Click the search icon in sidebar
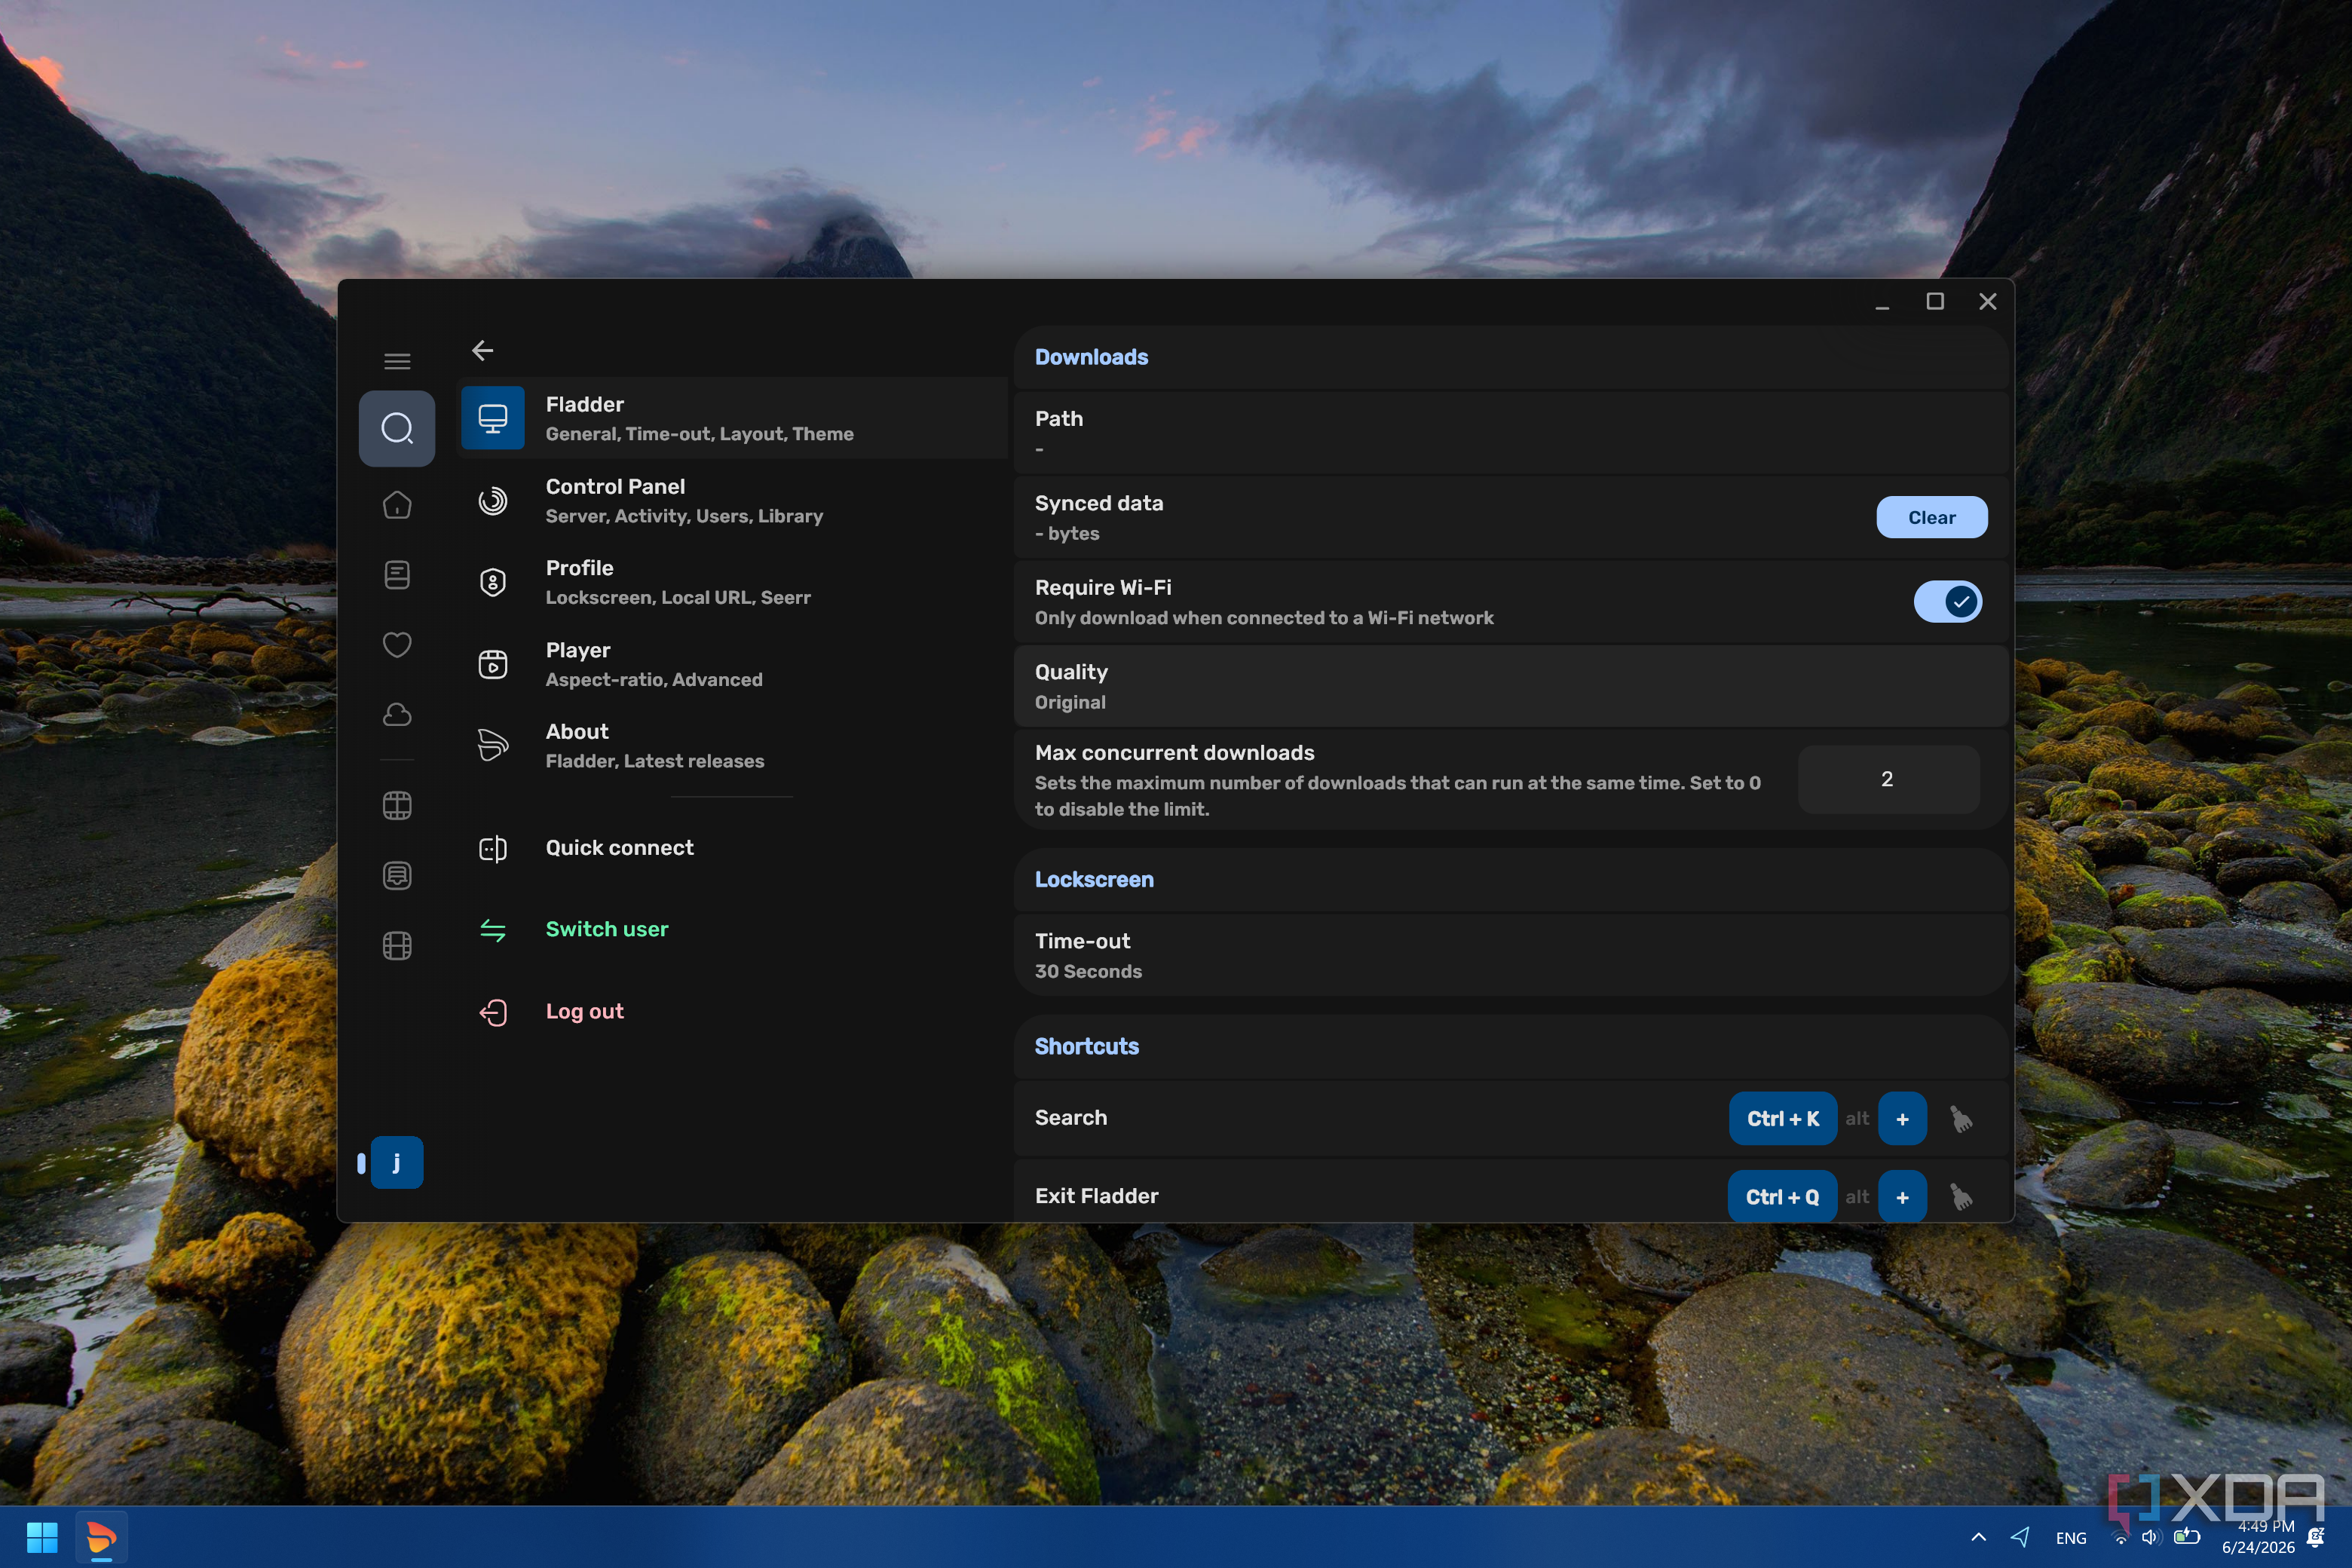This screenshot has width=2352, height=1568. [397, 428]
